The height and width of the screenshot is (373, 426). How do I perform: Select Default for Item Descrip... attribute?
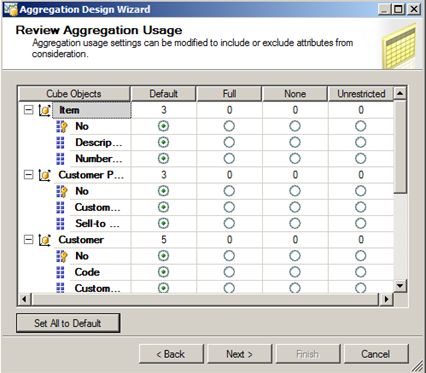click(x=163, y=142)
